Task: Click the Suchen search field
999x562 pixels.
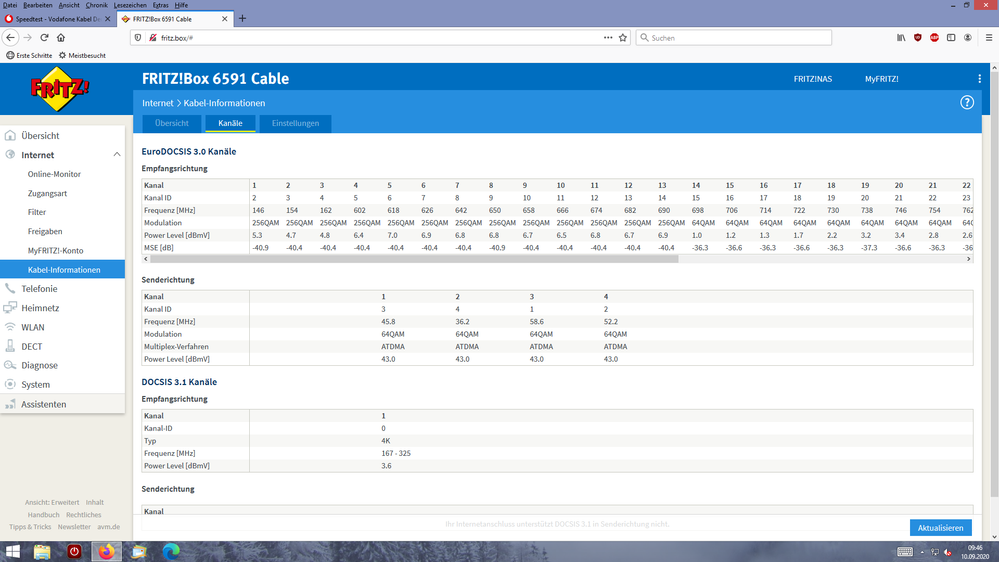Action: [x=733, y=38]
